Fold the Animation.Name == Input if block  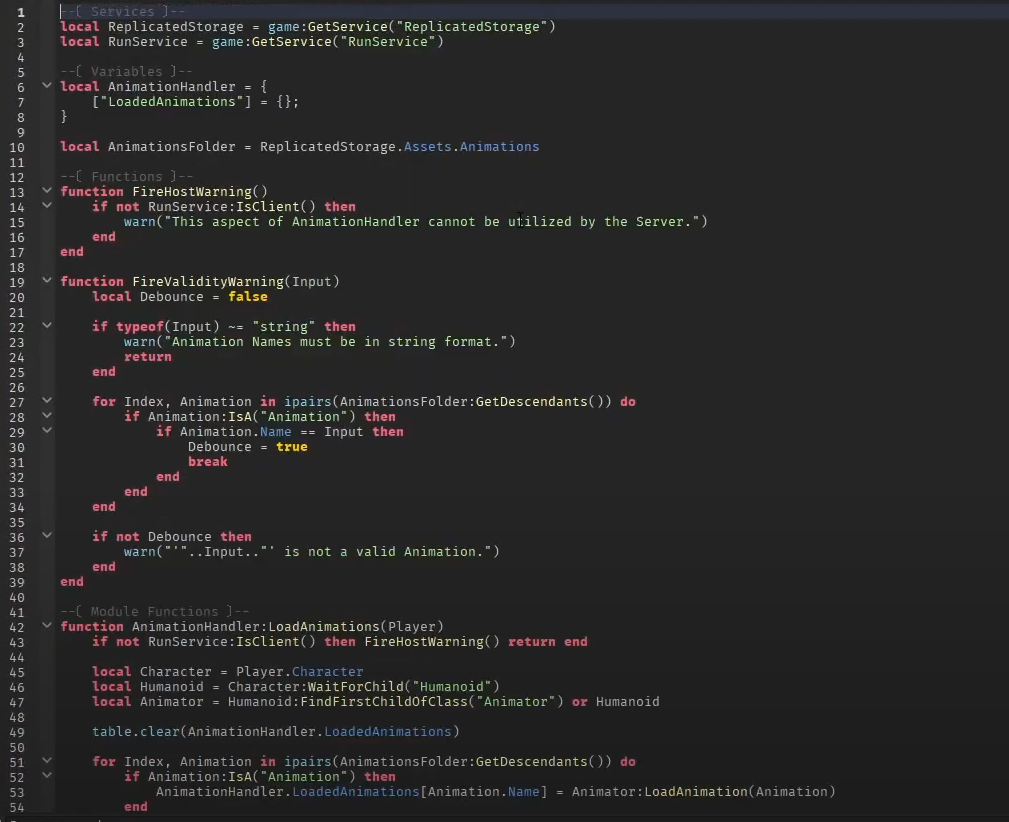click(46, 431)
